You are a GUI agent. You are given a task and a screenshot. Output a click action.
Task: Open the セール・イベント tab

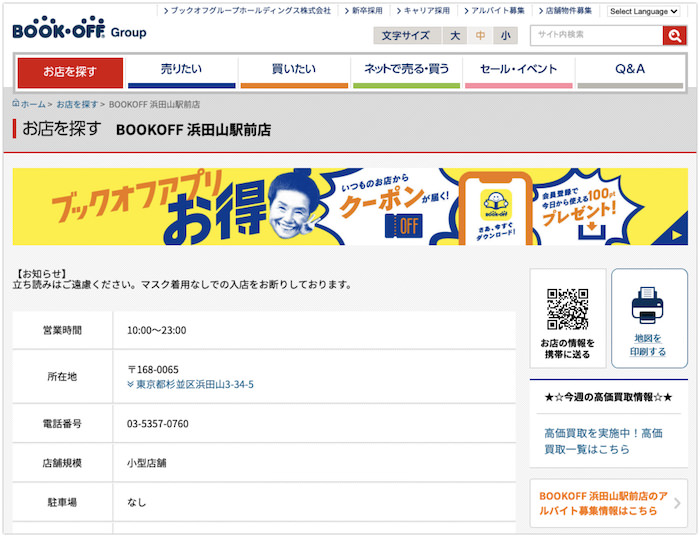518,72
